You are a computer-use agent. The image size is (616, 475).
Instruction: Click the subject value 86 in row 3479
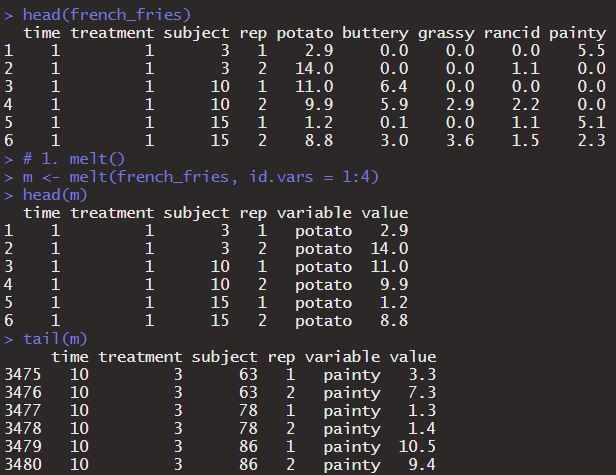point(248,447)
